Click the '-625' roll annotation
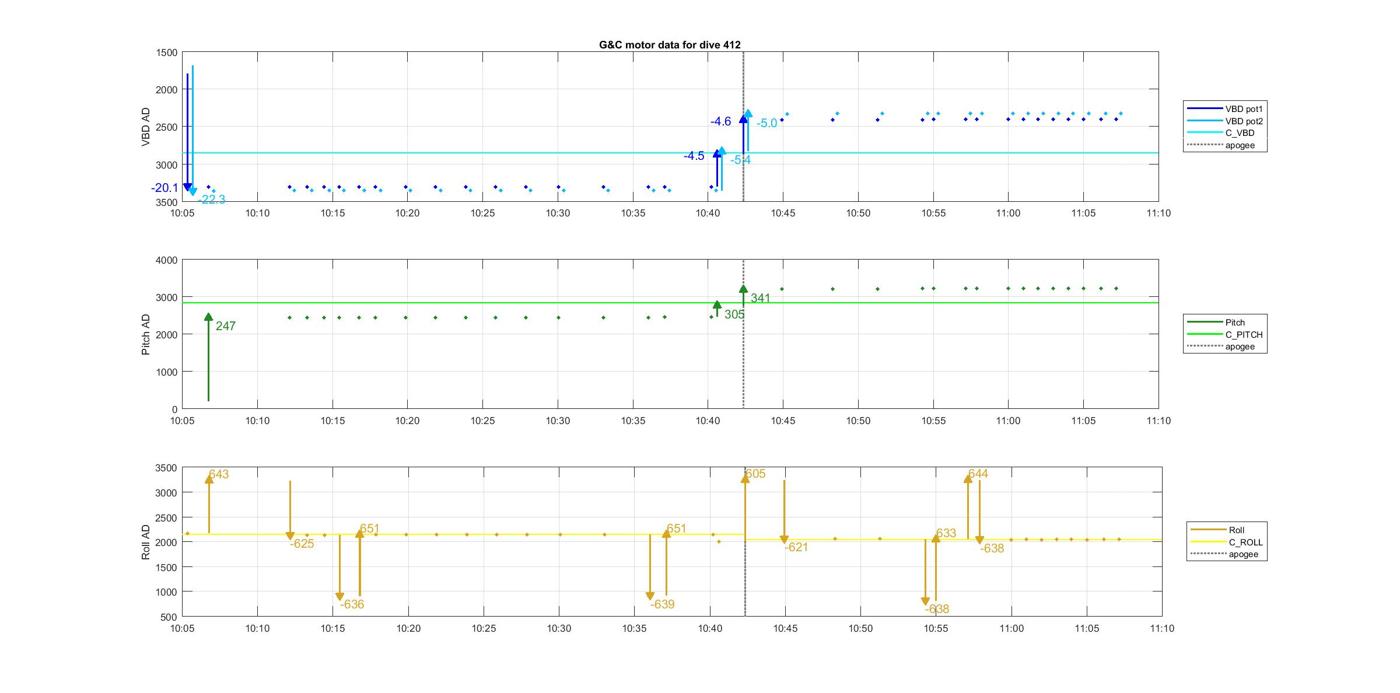Viewport: 1400px width, 693px height. pyautogui.click(x=302, y=544)
